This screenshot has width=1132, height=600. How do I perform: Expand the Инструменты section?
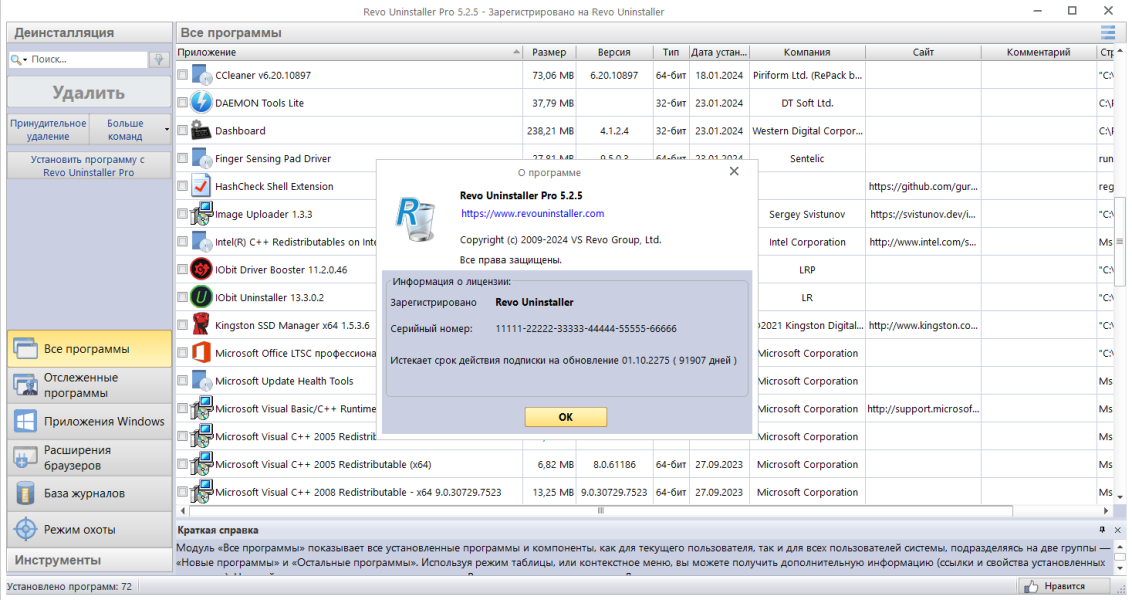click(90, 560)
